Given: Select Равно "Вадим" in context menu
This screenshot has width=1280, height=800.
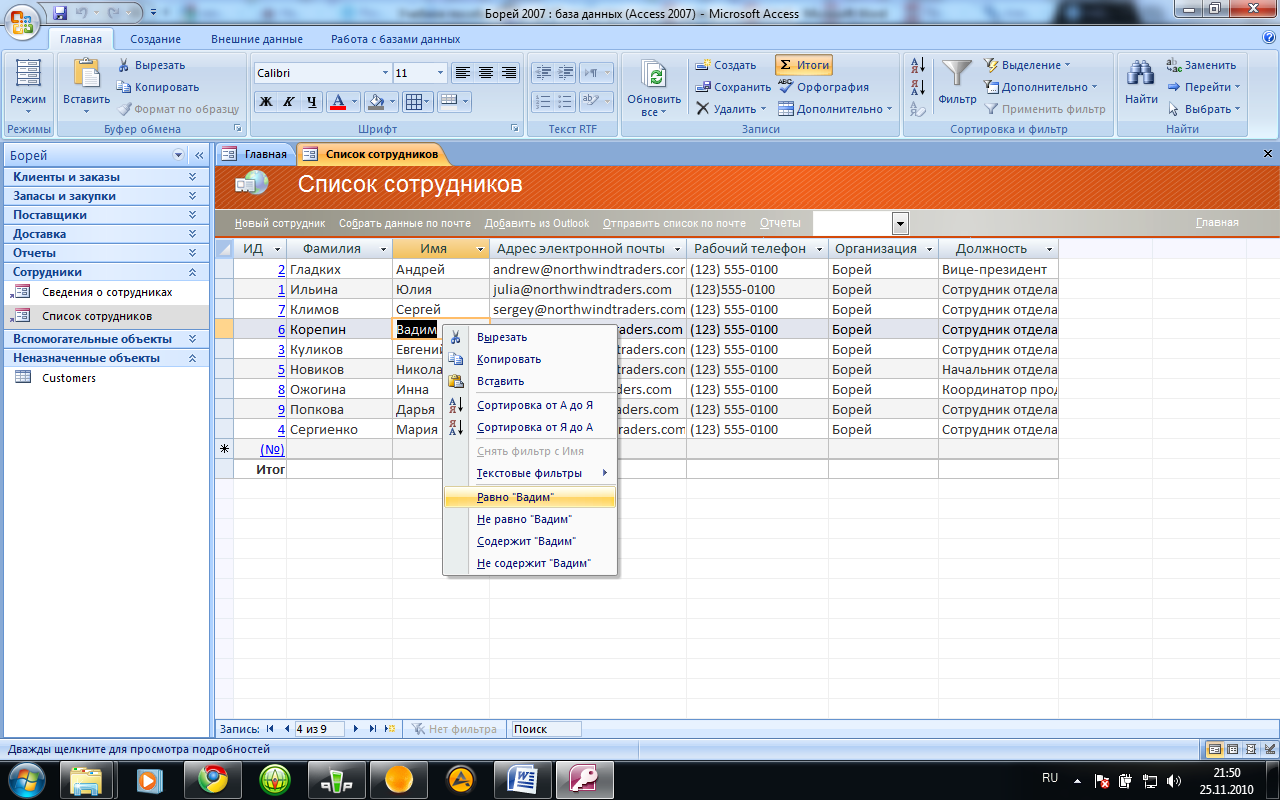Looking at the screenshot, I should (530, 497).
